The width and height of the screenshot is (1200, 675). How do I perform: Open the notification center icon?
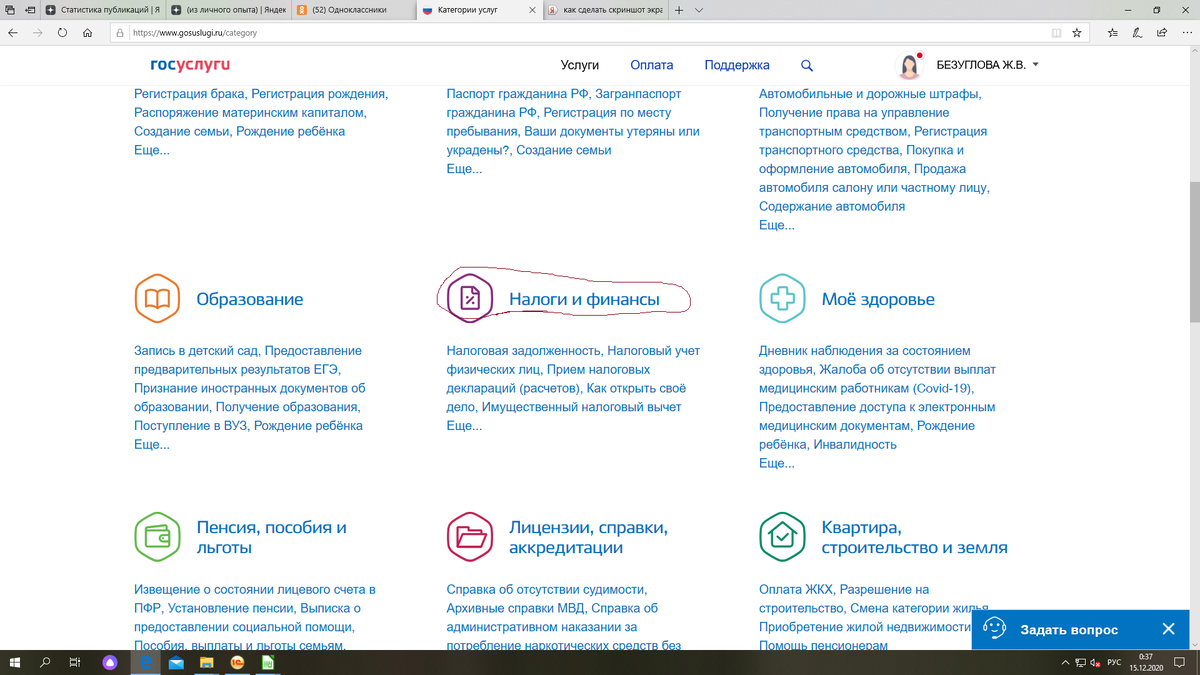coord(1180,663)
